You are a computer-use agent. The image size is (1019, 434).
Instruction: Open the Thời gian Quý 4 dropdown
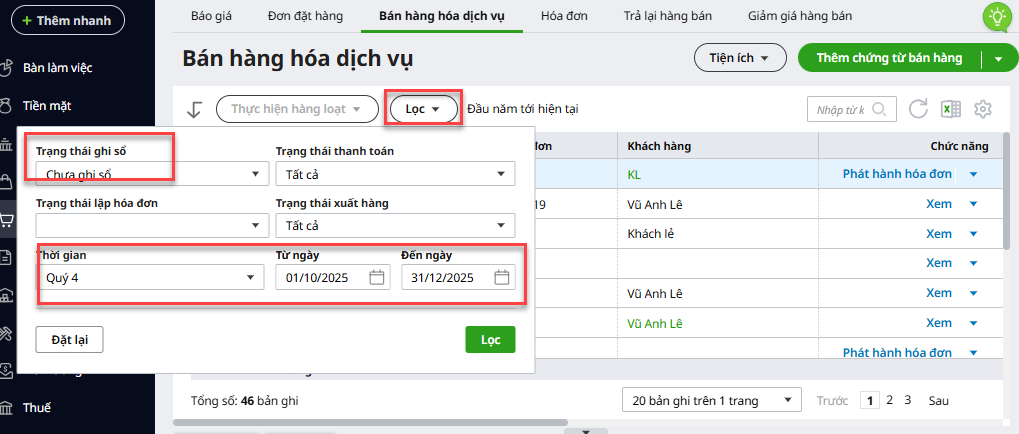click(x=151, y=278)
